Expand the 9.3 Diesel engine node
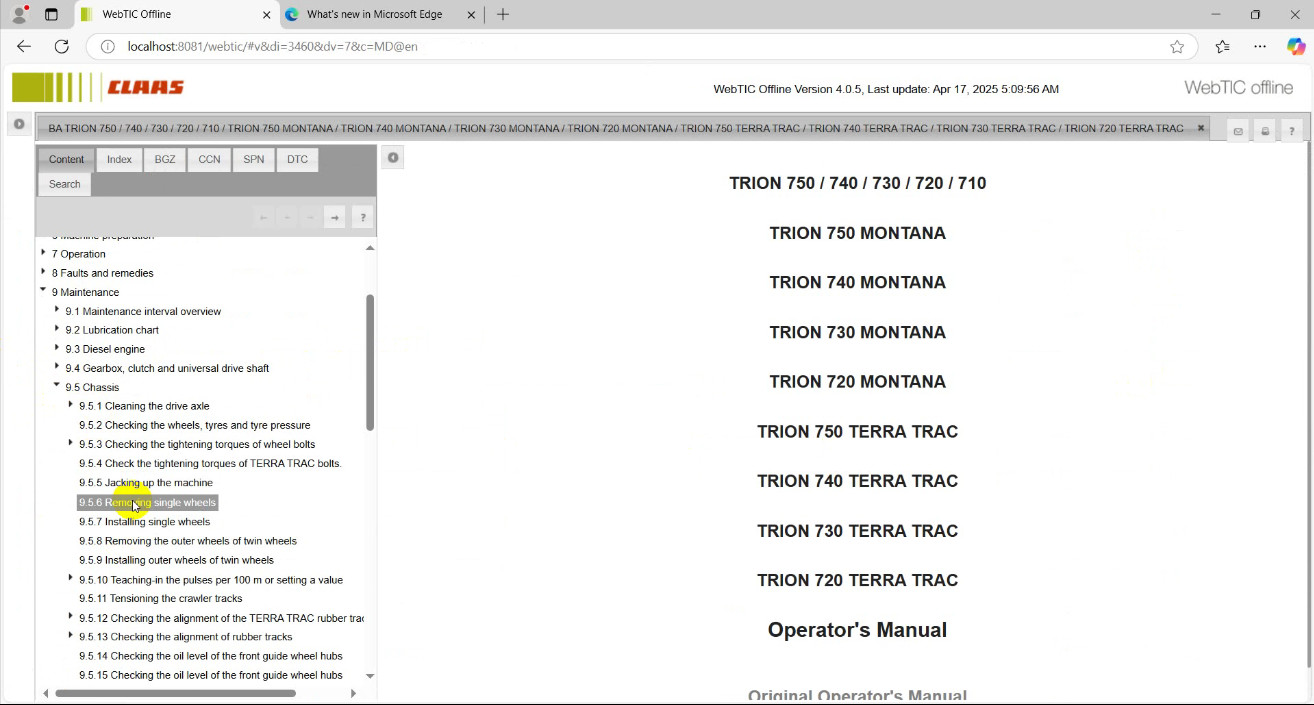The width and height of the screenshot is (1314, 705). point(57,348)
